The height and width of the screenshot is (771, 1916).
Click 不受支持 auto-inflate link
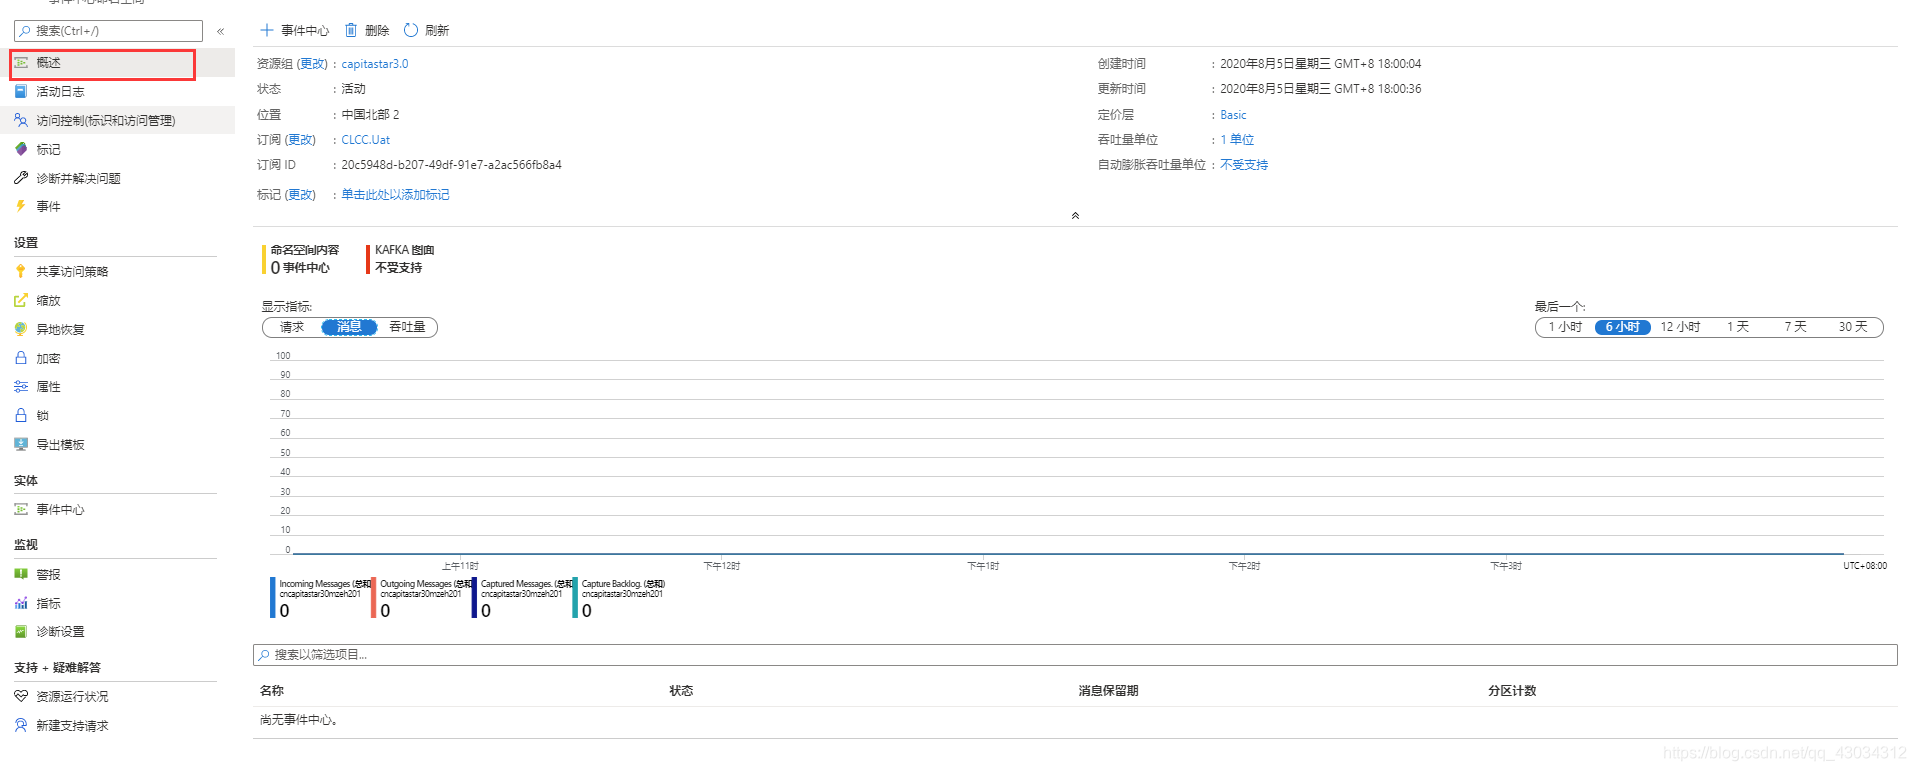pyautogui.click(x=1244, y=165)
